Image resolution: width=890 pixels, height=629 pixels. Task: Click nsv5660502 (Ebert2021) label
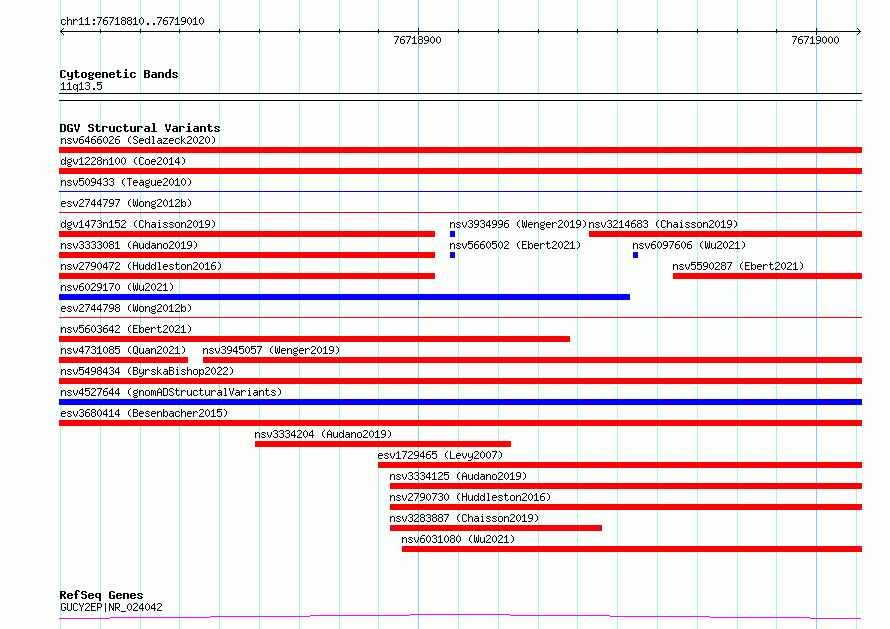click(x=515, y=245)
